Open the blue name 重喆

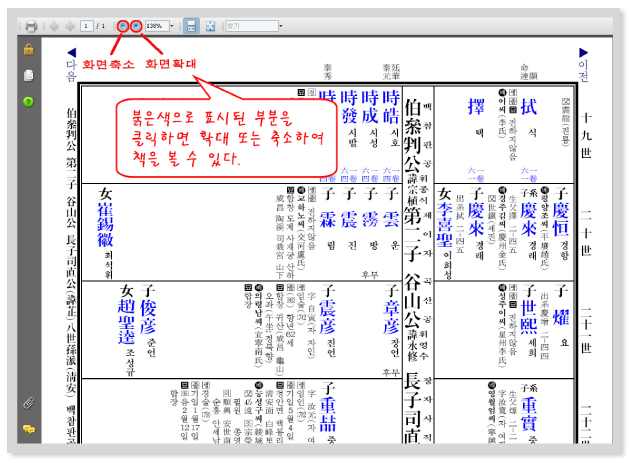tap(328, 414)
